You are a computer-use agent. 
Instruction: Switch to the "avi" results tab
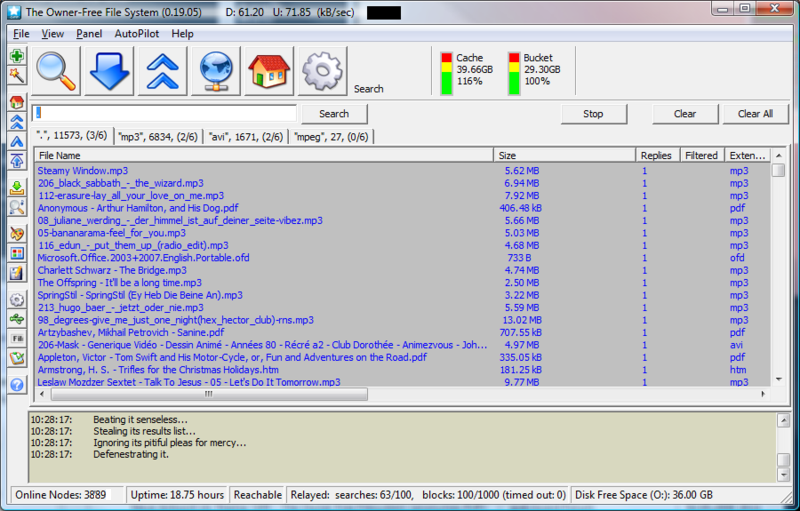coord(247,136)
